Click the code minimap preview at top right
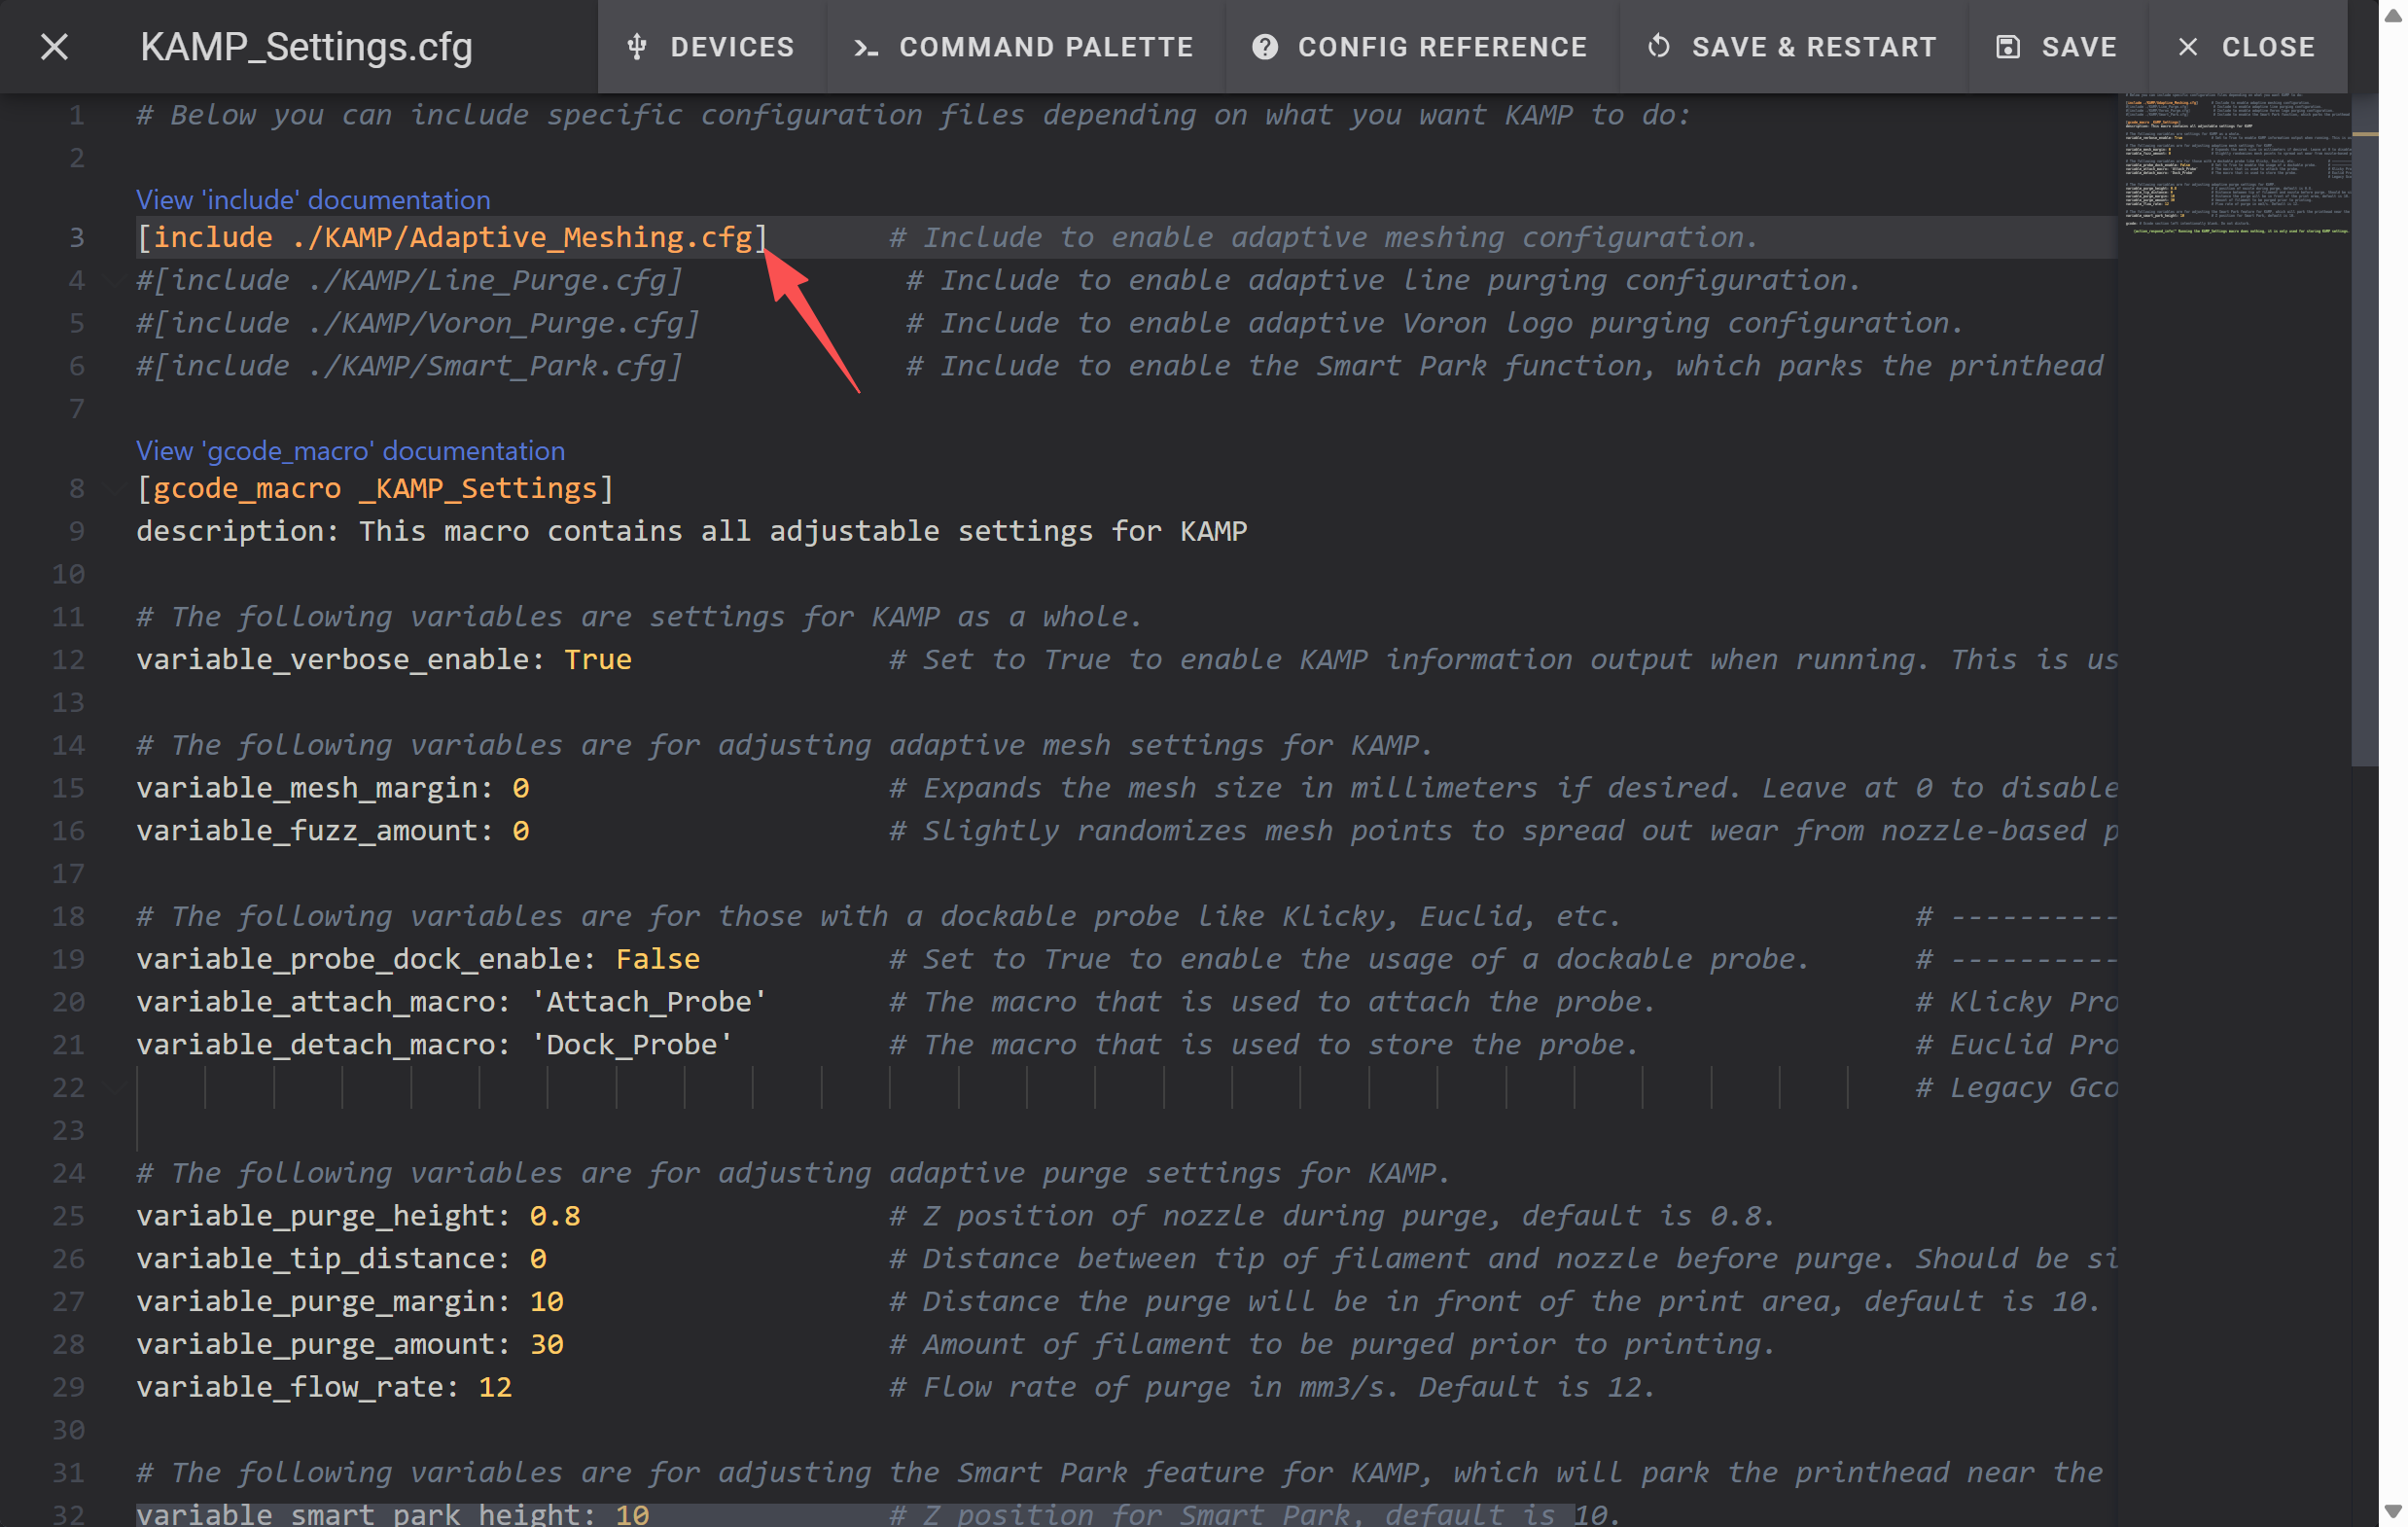 tap(2236, 165)
